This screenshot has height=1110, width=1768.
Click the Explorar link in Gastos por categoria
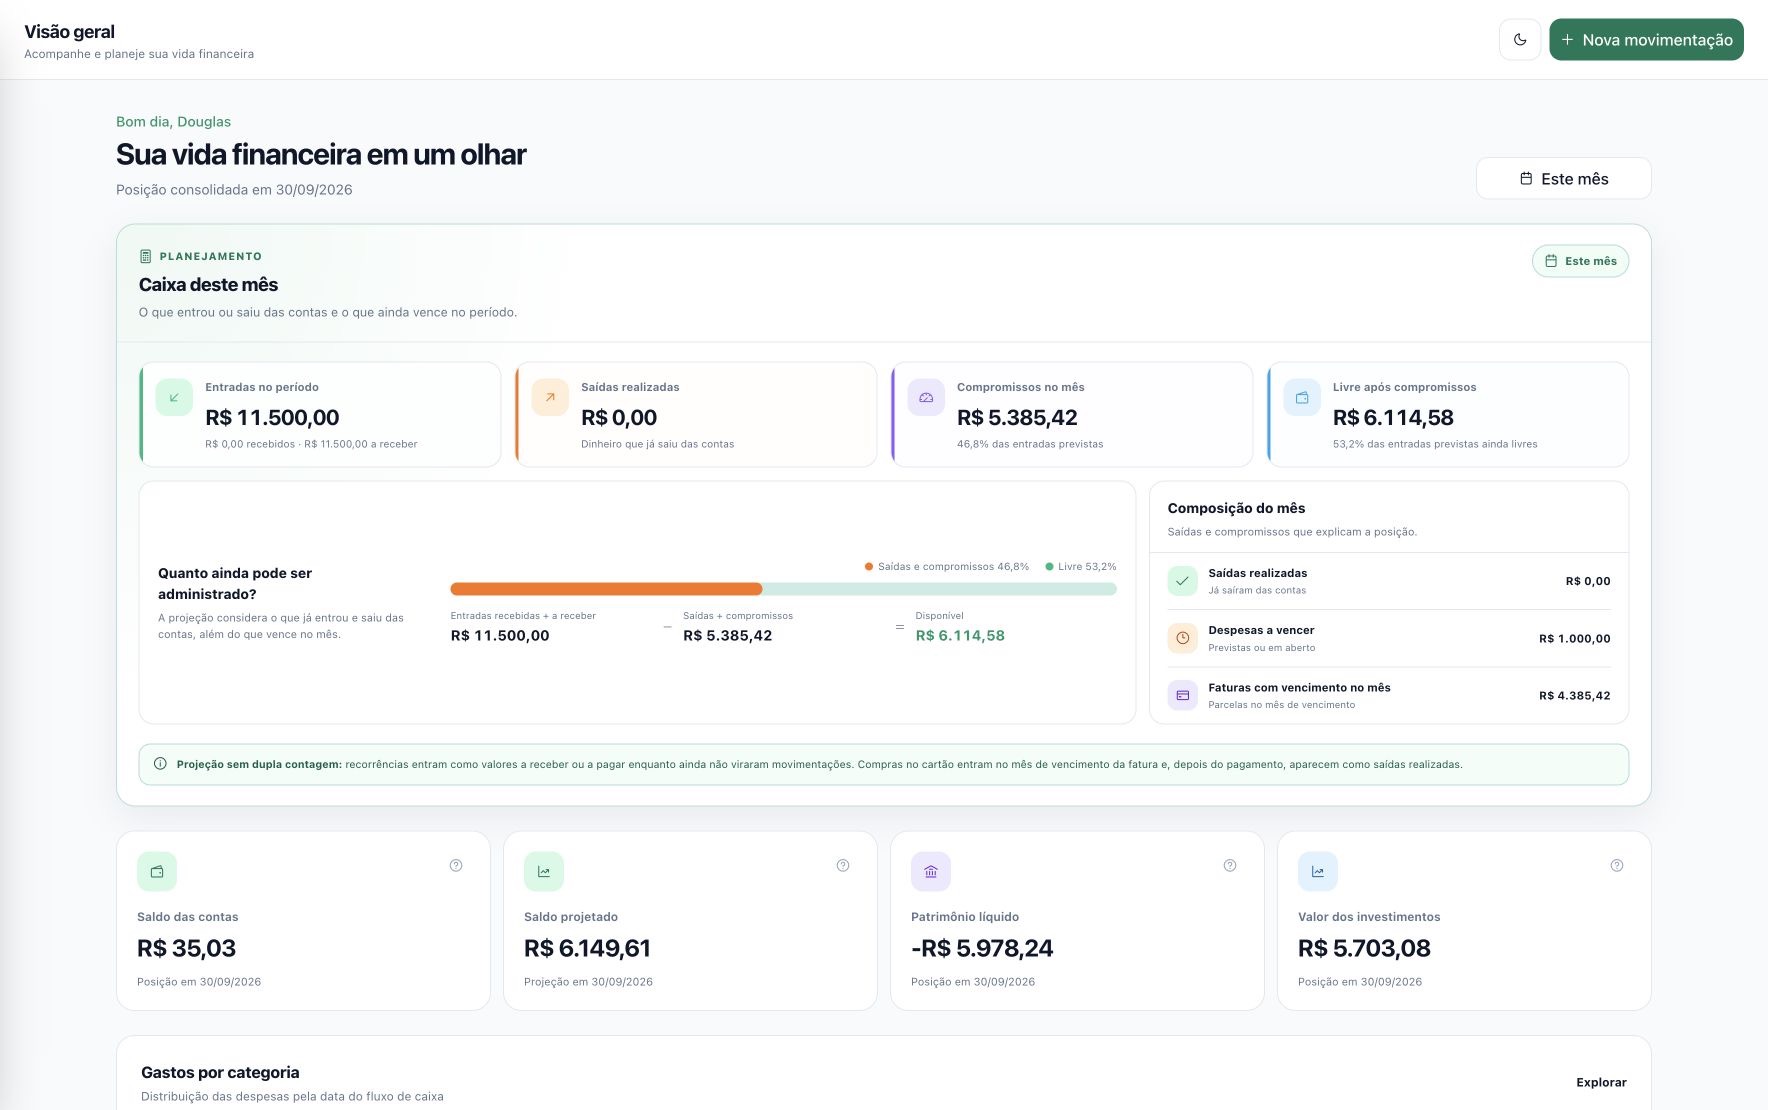(1601, 1082)
